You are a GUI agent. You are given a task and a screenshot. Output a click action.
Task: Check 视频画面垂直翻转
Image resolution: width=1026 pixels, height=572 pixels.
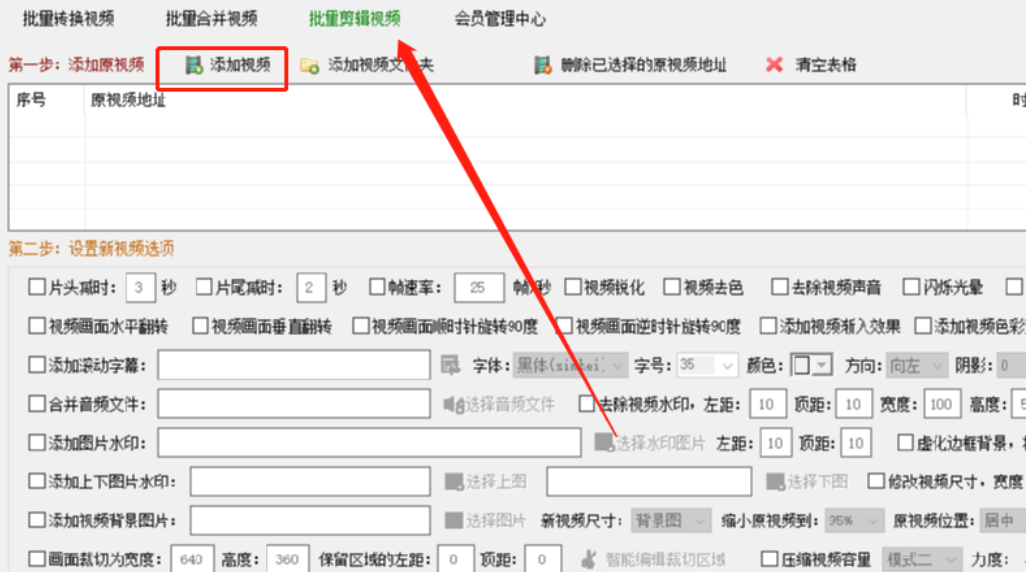coord(200,325)
